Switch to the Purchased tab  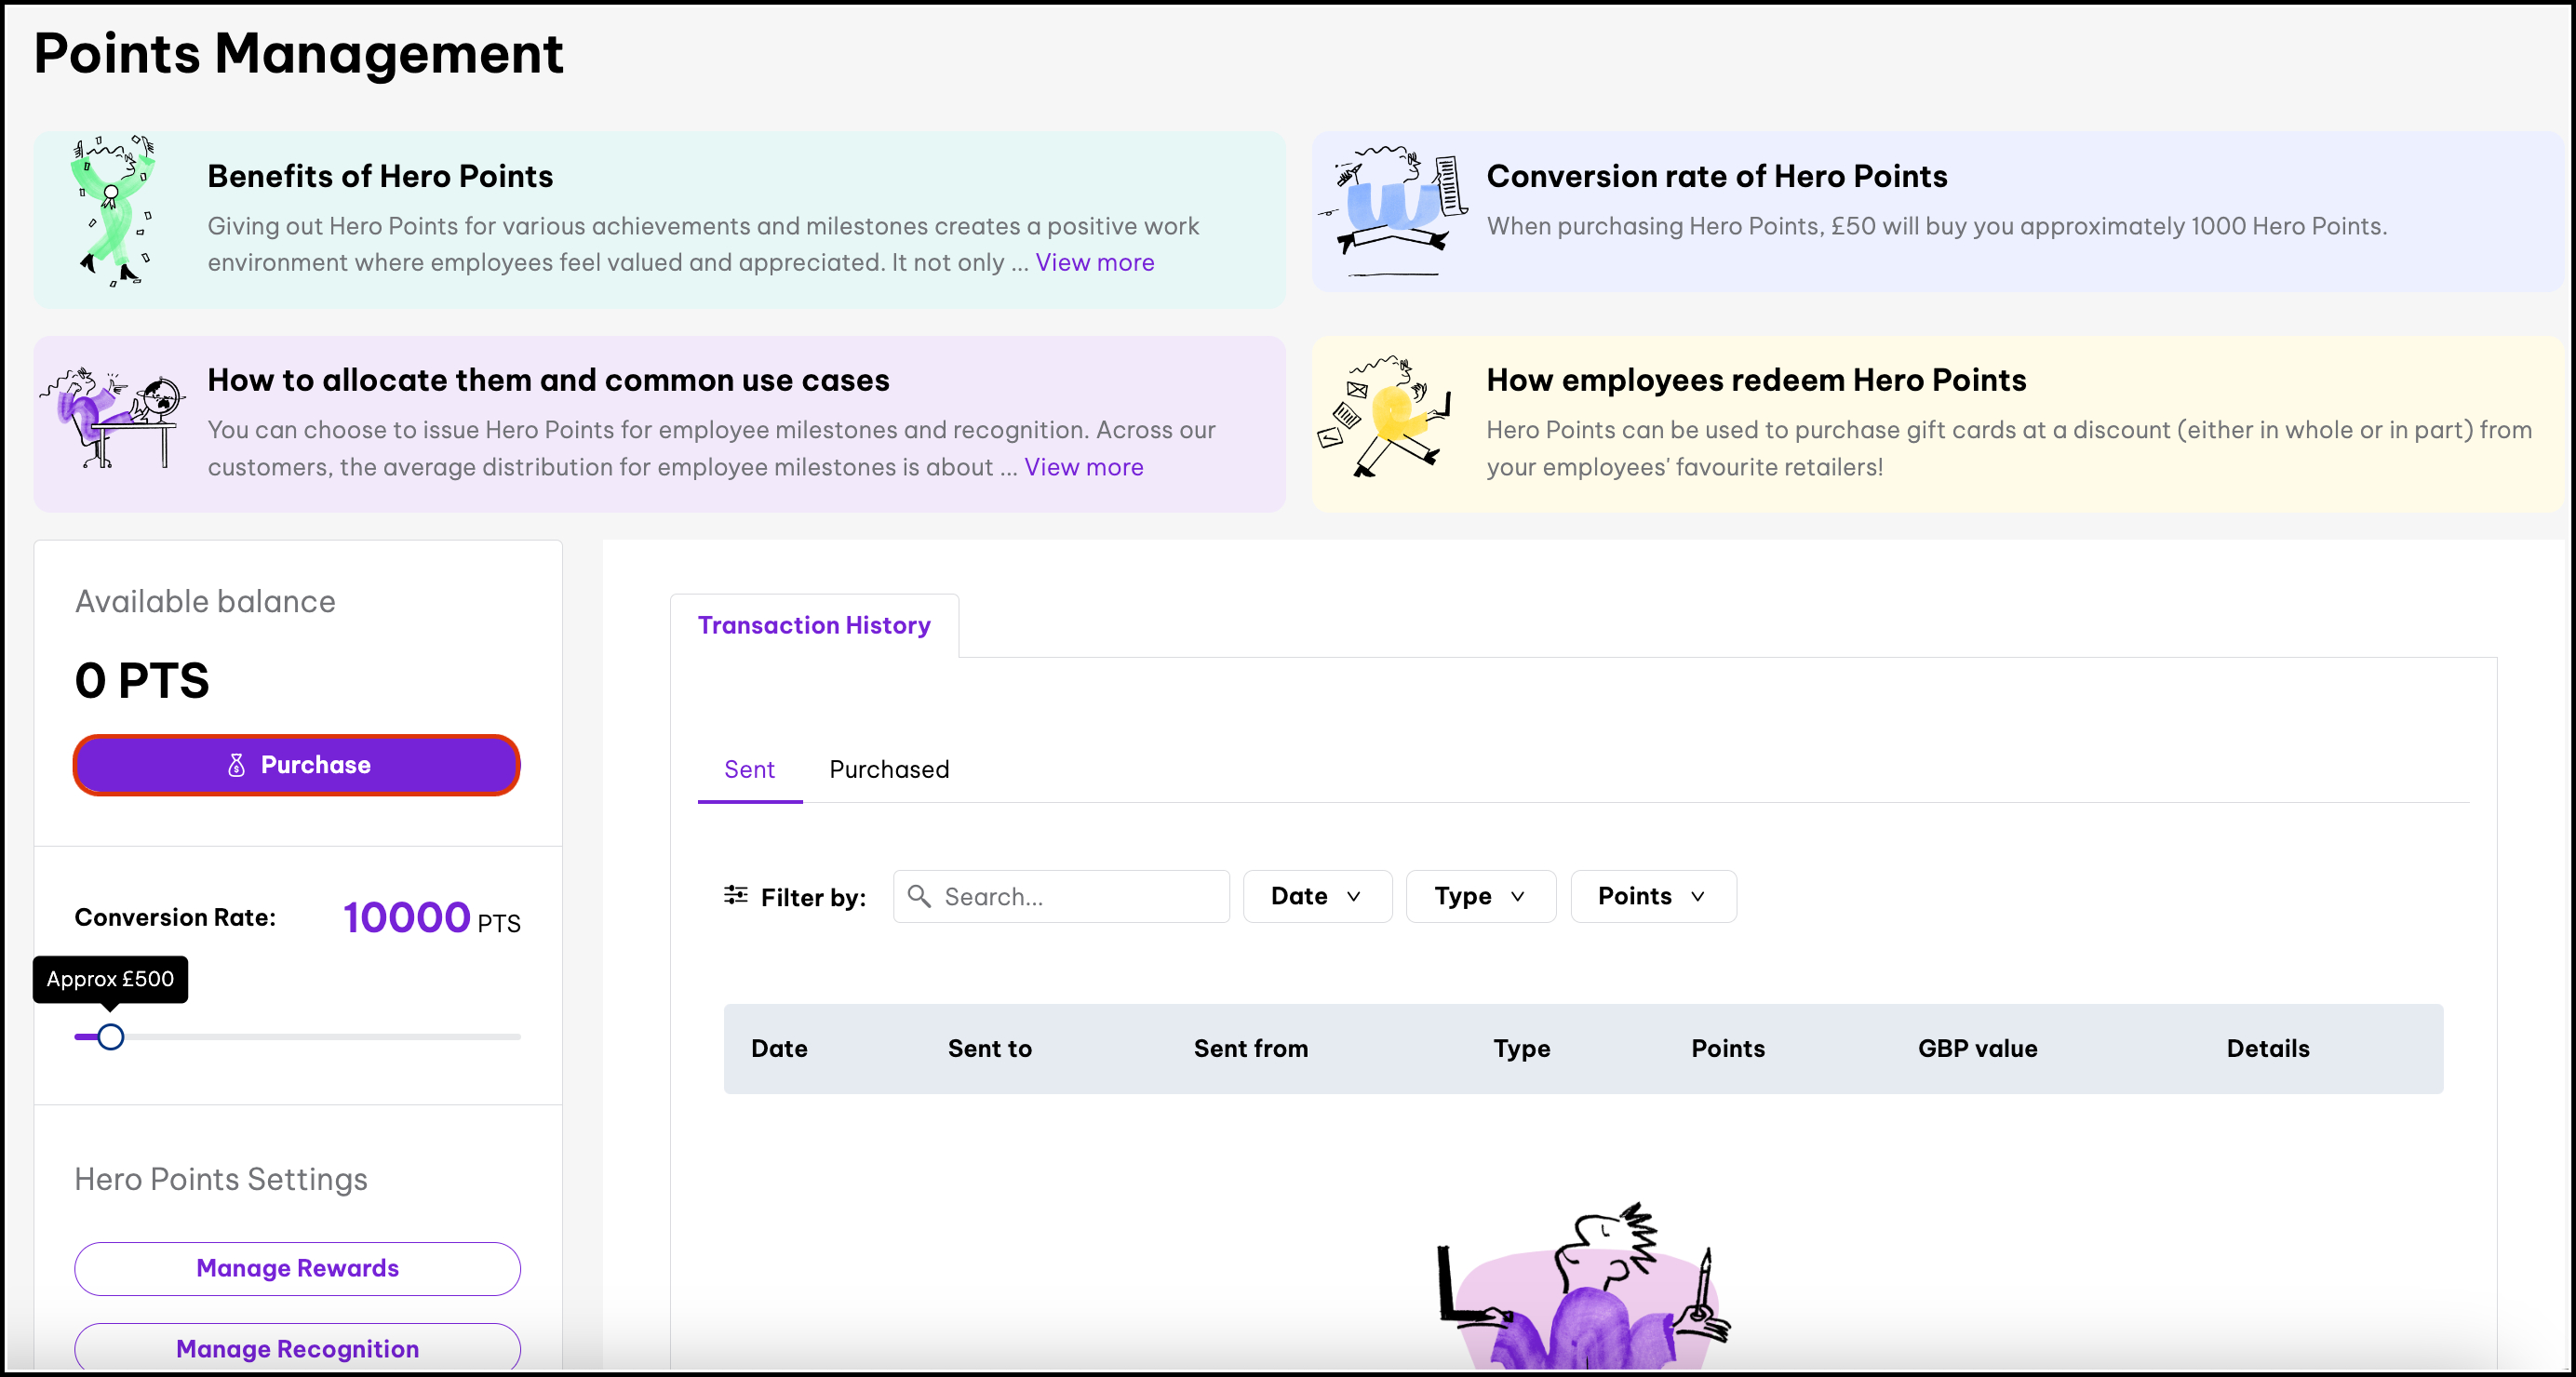point(888,769)
